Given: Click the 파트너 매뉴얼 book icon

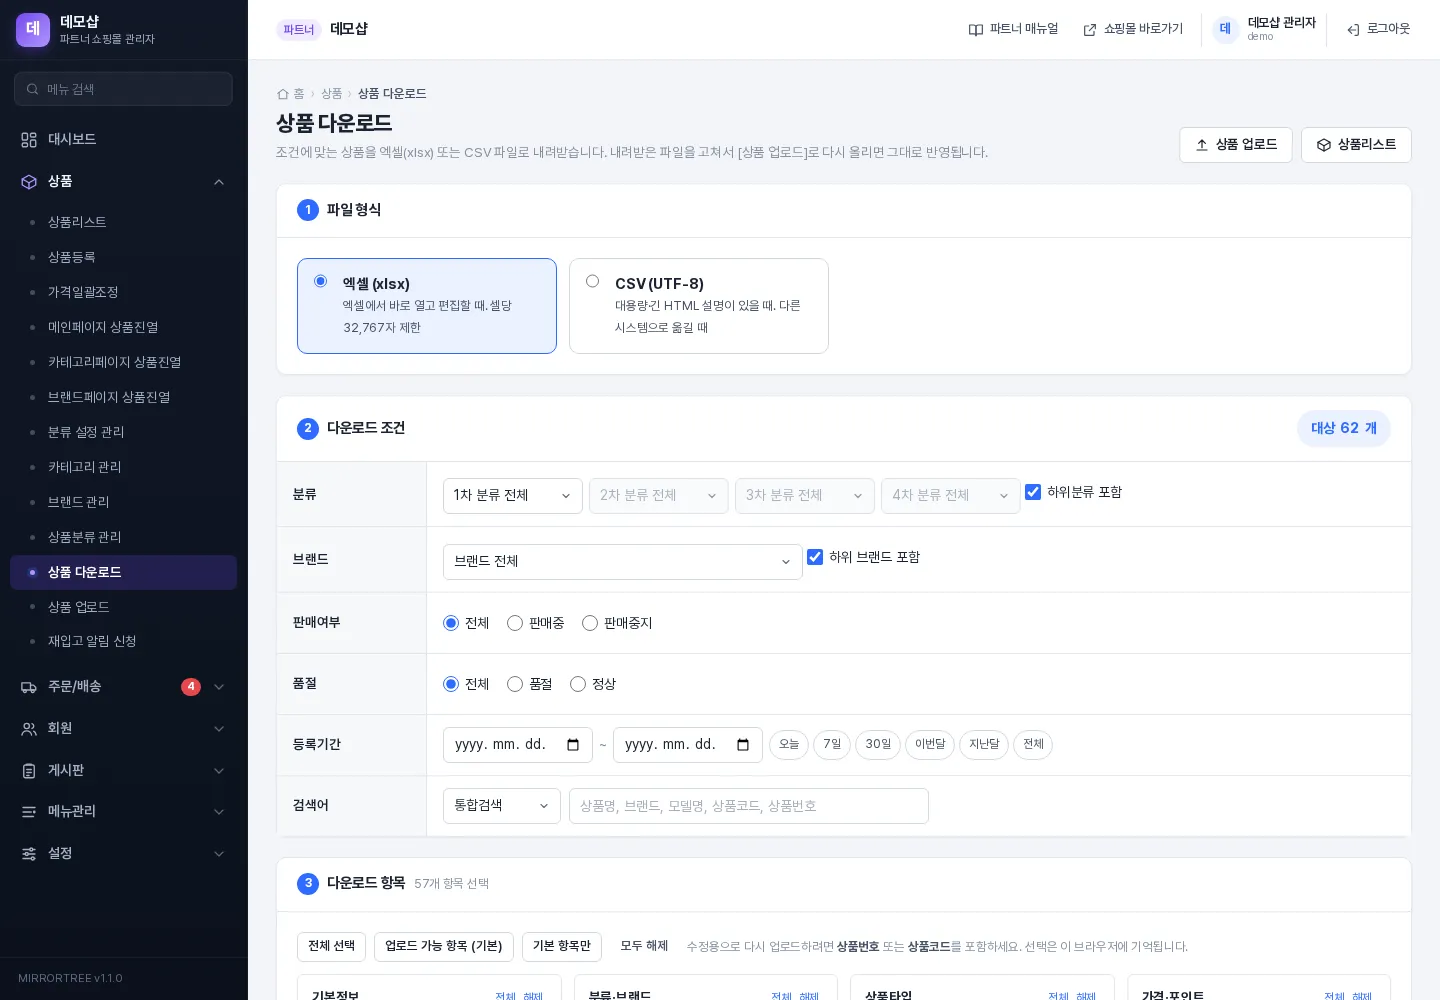Looking at the screenshot, I should [x=976, y=30].
